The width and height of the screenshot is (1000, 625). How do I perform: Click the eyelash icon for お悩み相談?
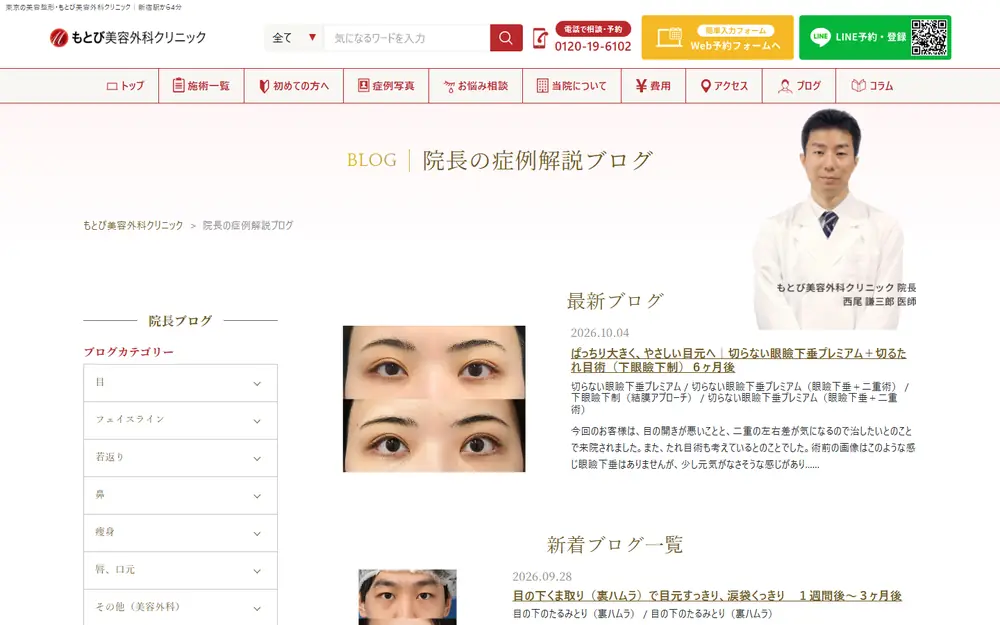click(x=449, y=86)
